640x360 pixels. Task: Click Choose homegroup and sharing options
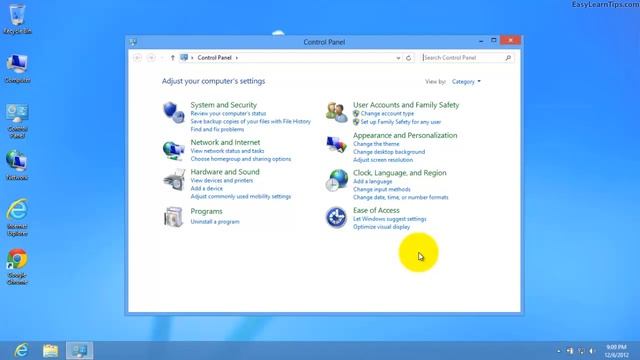point(241,159)
